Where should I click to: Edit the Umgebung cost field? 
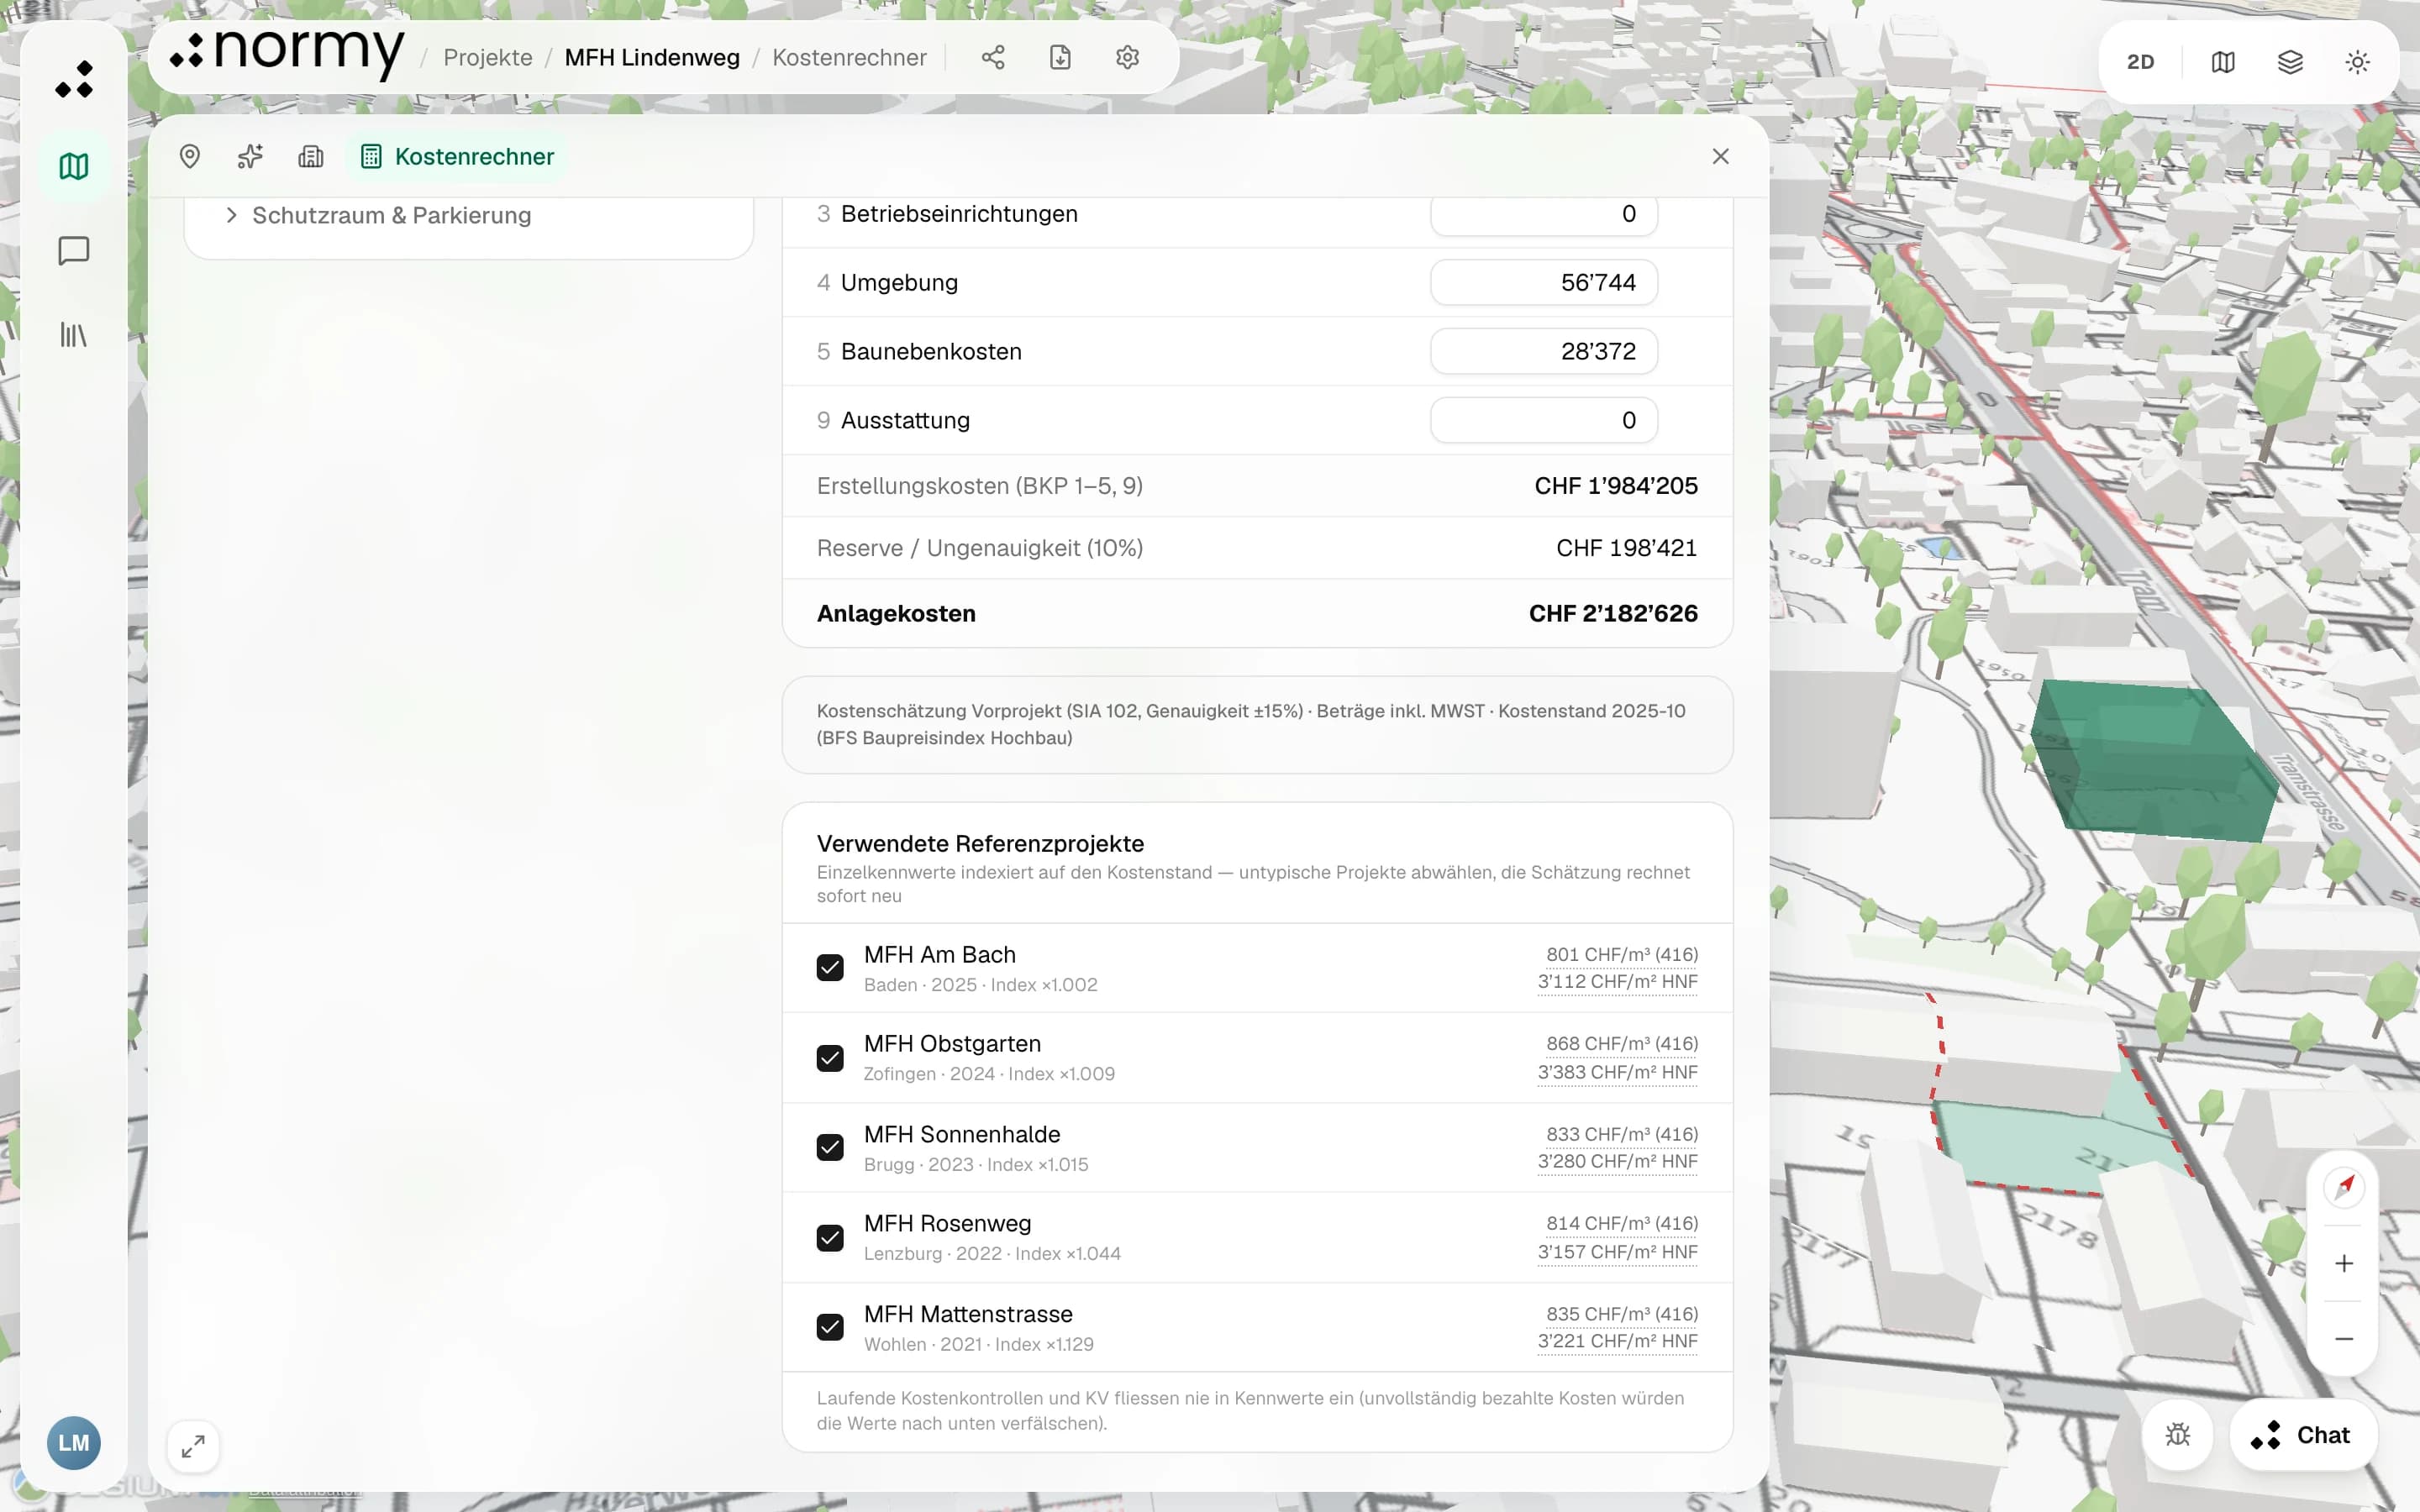(x=1544, y=283)
